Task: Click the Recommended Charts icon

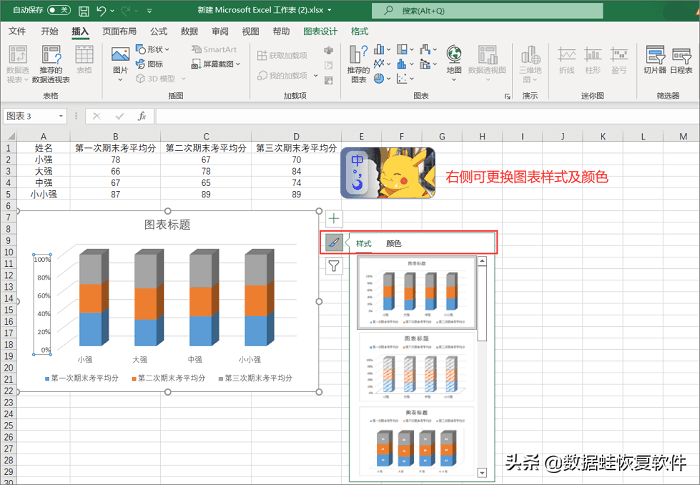Action: click(358, 64)
